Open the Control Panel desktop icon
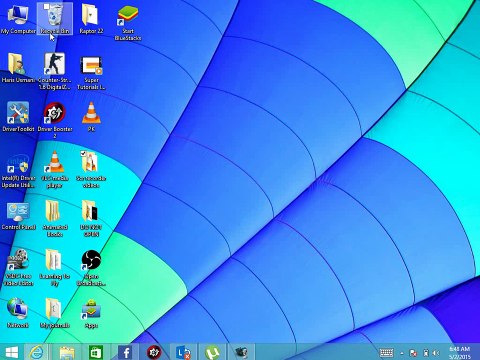Viewport: 480px width, 360px height. tap(18, 215)
